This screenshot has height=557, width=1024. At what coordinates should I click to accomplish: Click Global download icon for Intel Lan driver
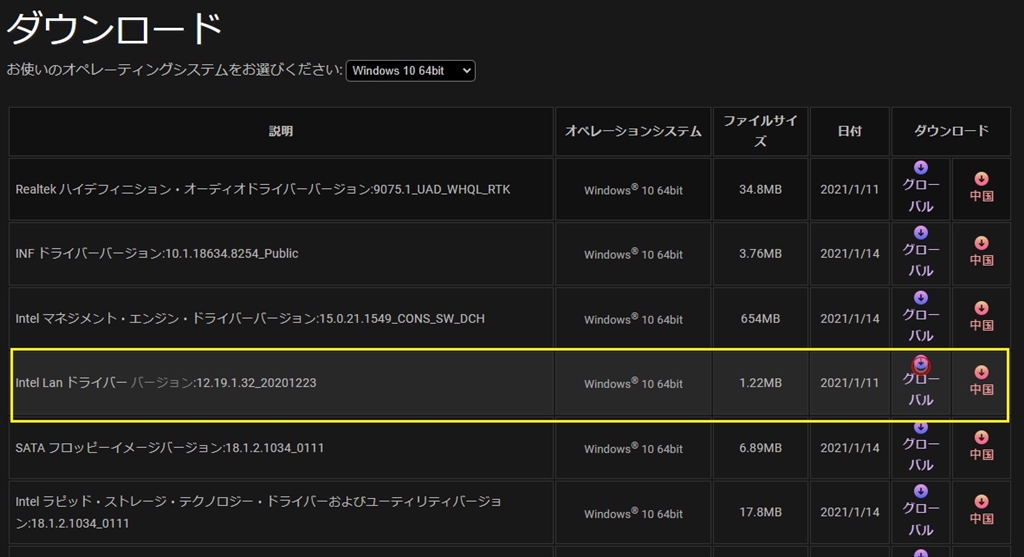[x=921, y=363]
